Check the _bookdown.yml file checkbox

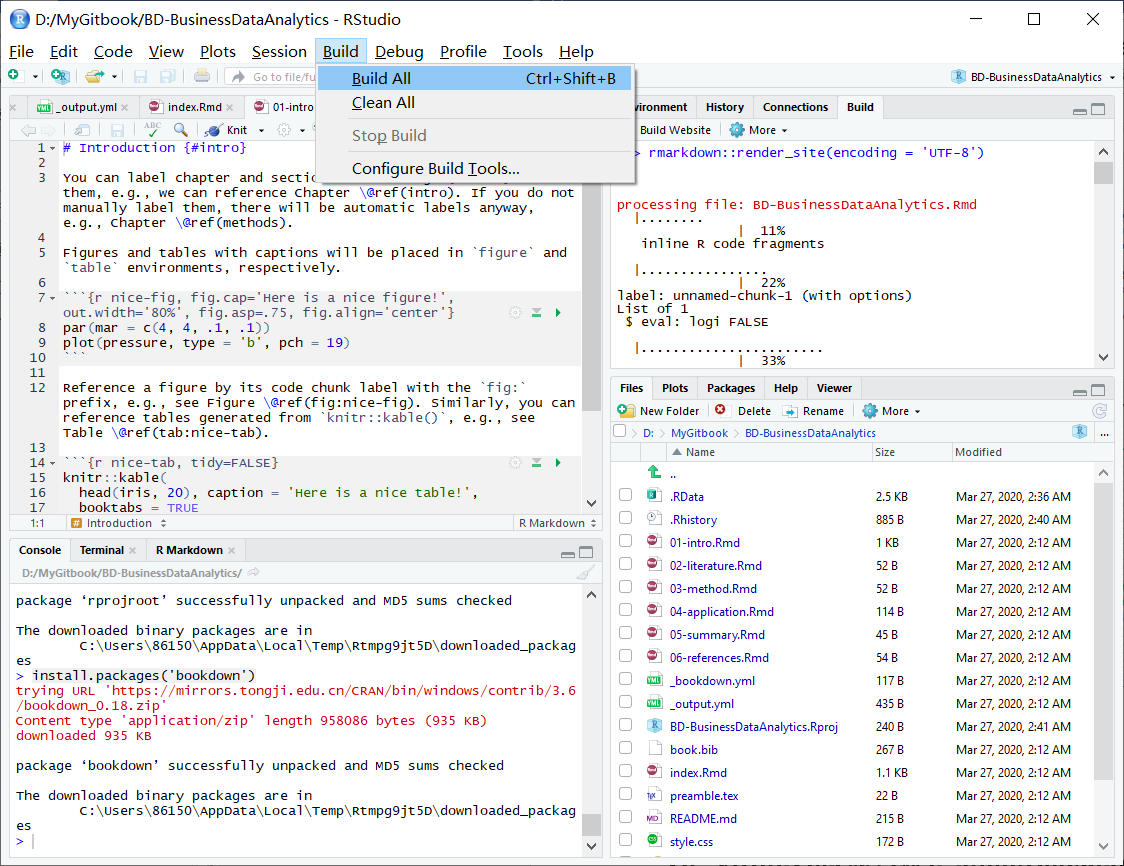point(626,679)
